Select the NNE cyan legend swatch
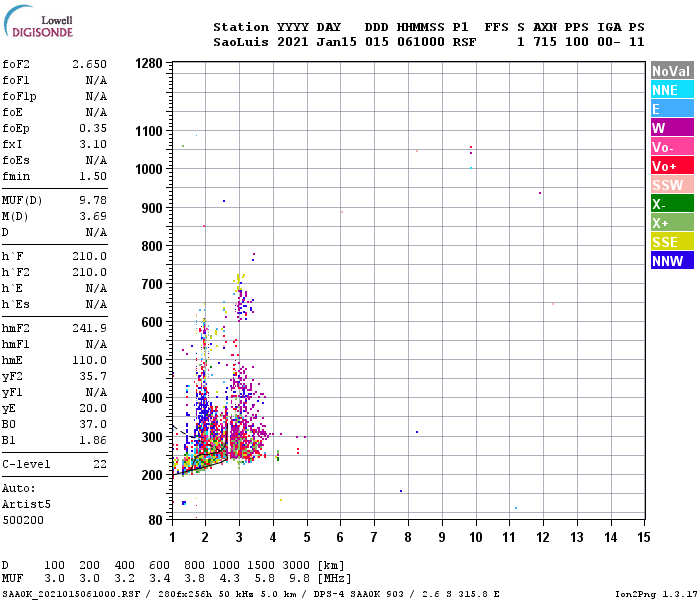 point(672,90)
